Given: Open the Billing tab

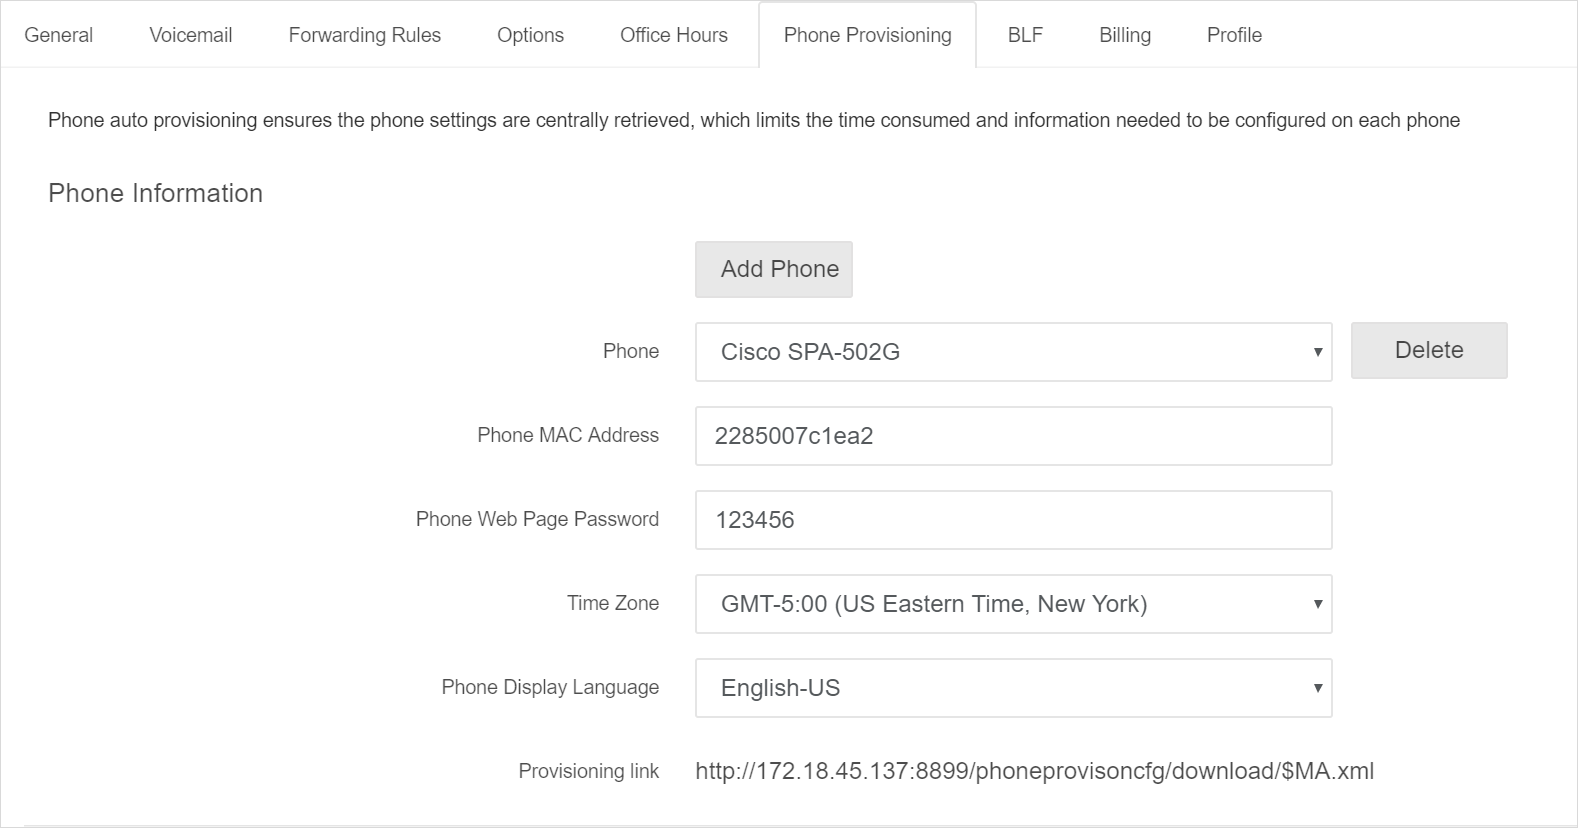Looking at the screenshot, I should pyautogui.click(x=1125, y=35).
